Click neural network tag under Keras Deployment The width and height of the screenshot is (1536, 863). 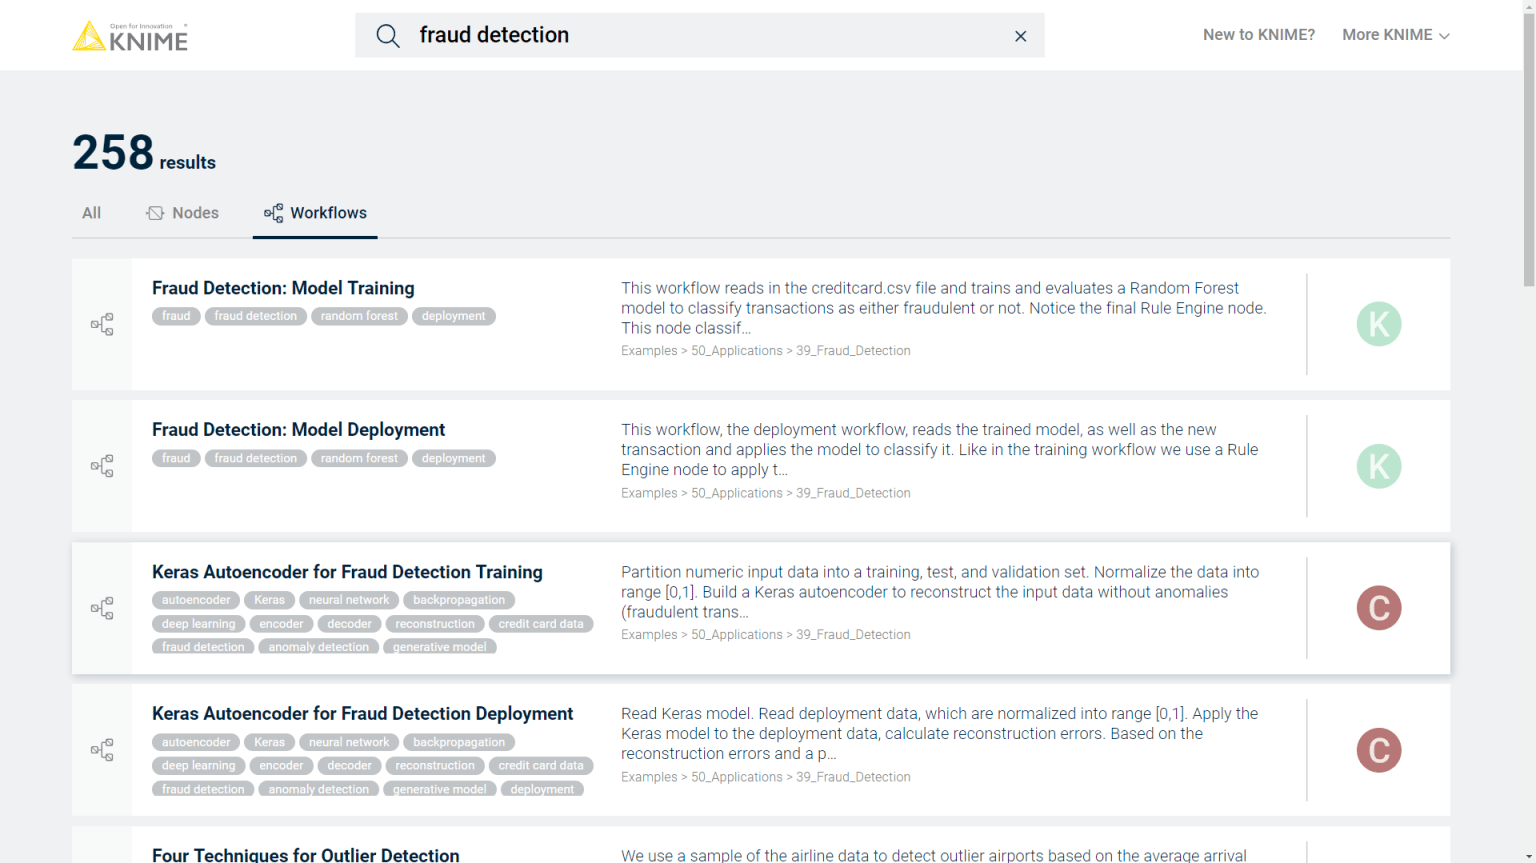(x=349, y=742)
